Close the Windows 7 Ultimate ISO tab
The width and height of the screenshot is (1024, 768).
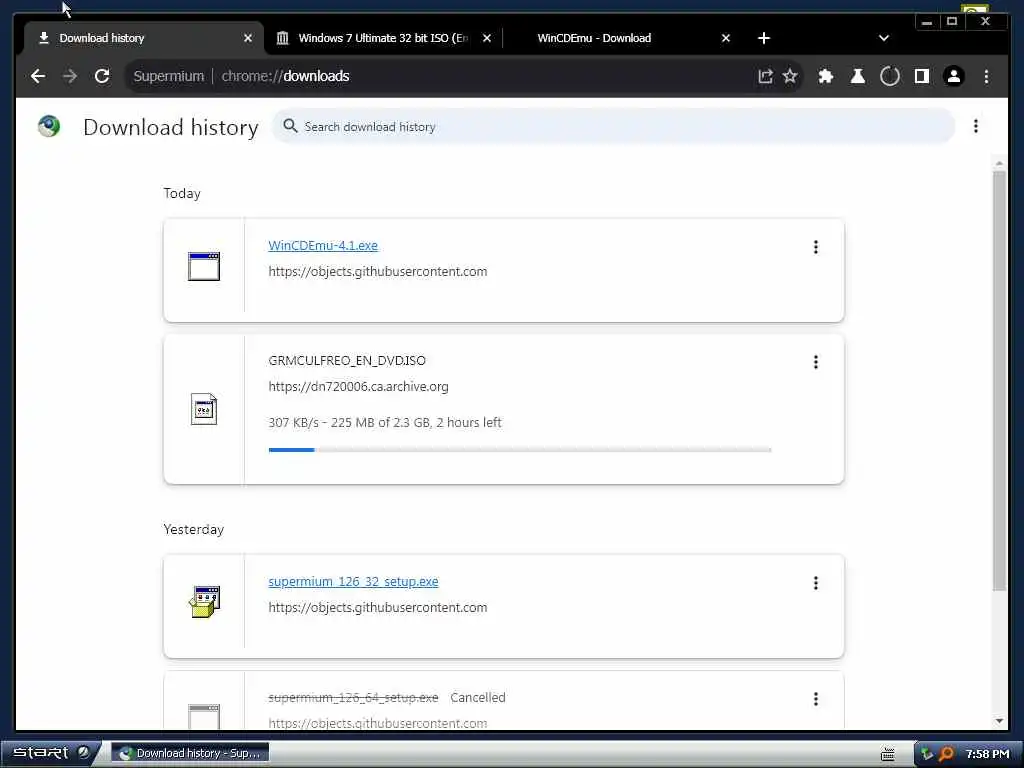coord(487,39)
